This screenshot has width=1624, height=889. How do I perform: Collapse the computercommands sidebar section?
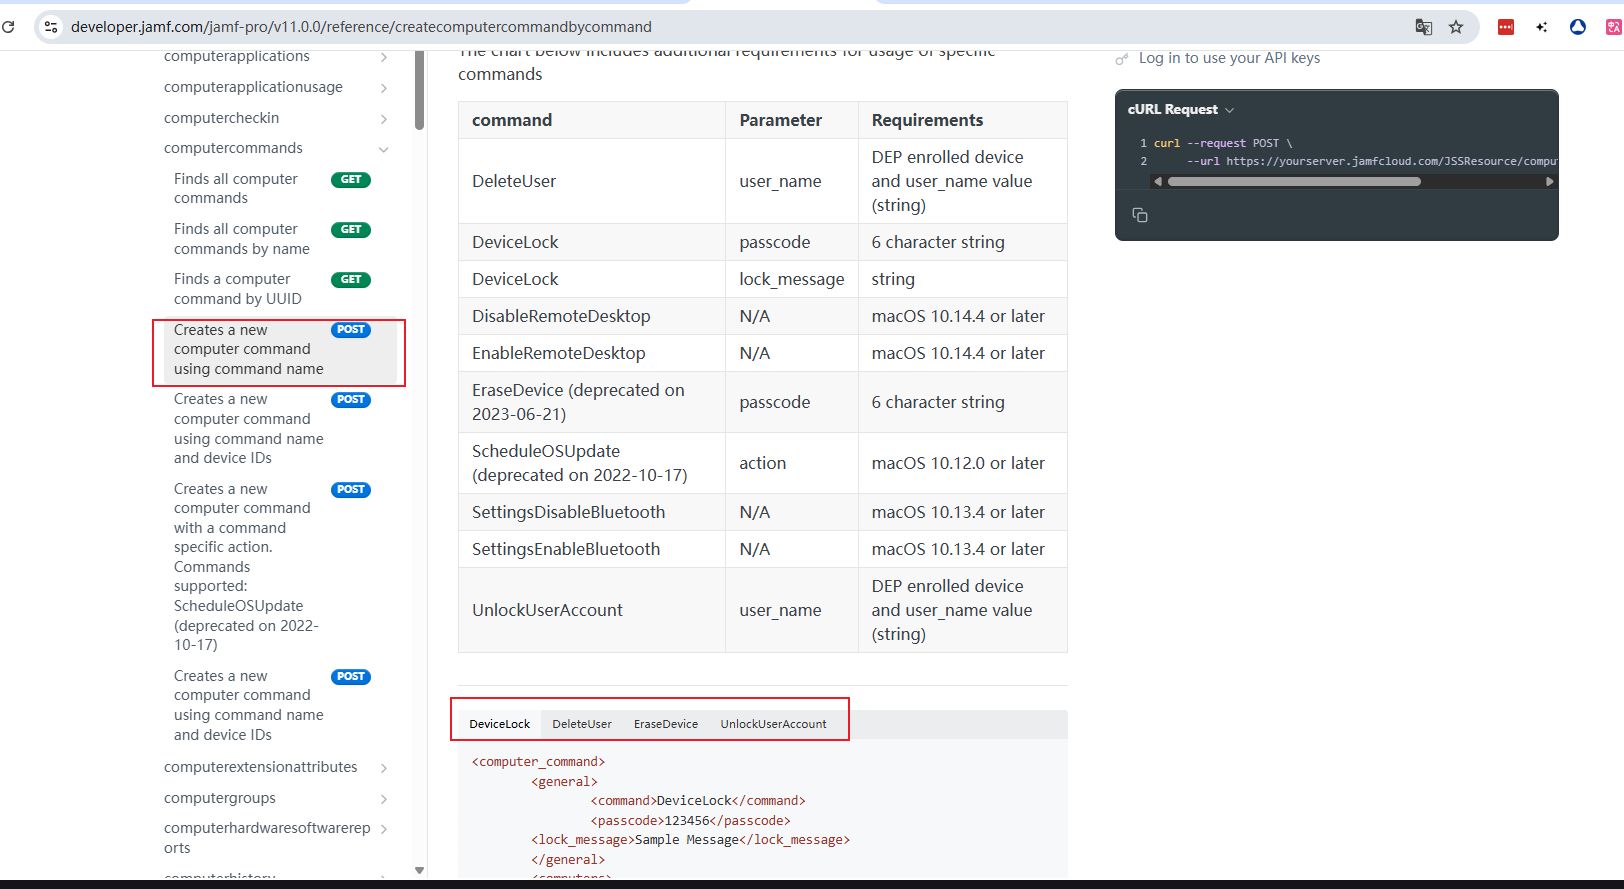pyautogui.click(x=383, y=149)
